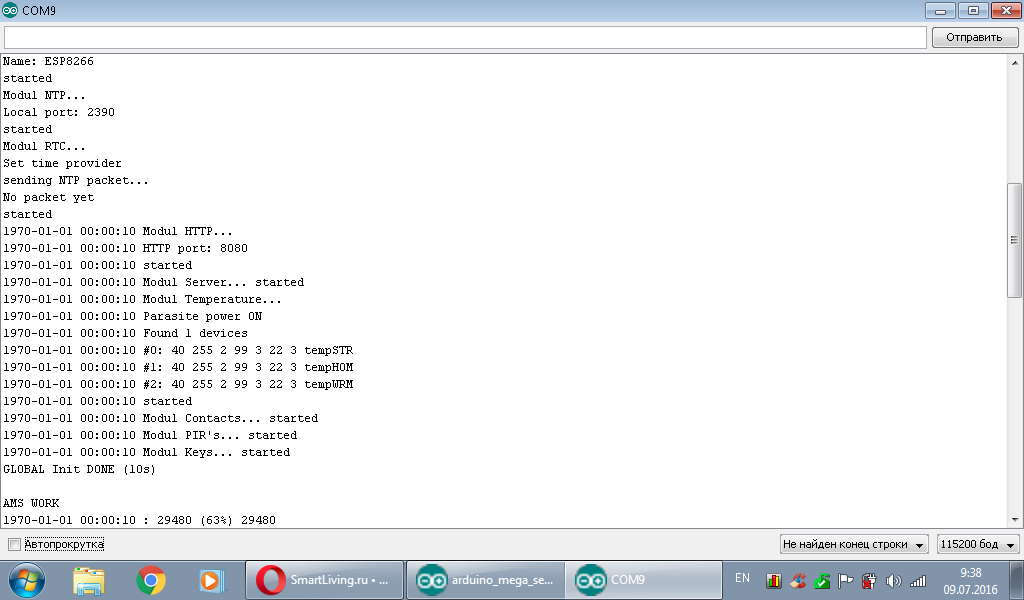Click the bar-graph monitor tray icon
This screenshot has width=1024, height=600.
click(x=772, y=580)
